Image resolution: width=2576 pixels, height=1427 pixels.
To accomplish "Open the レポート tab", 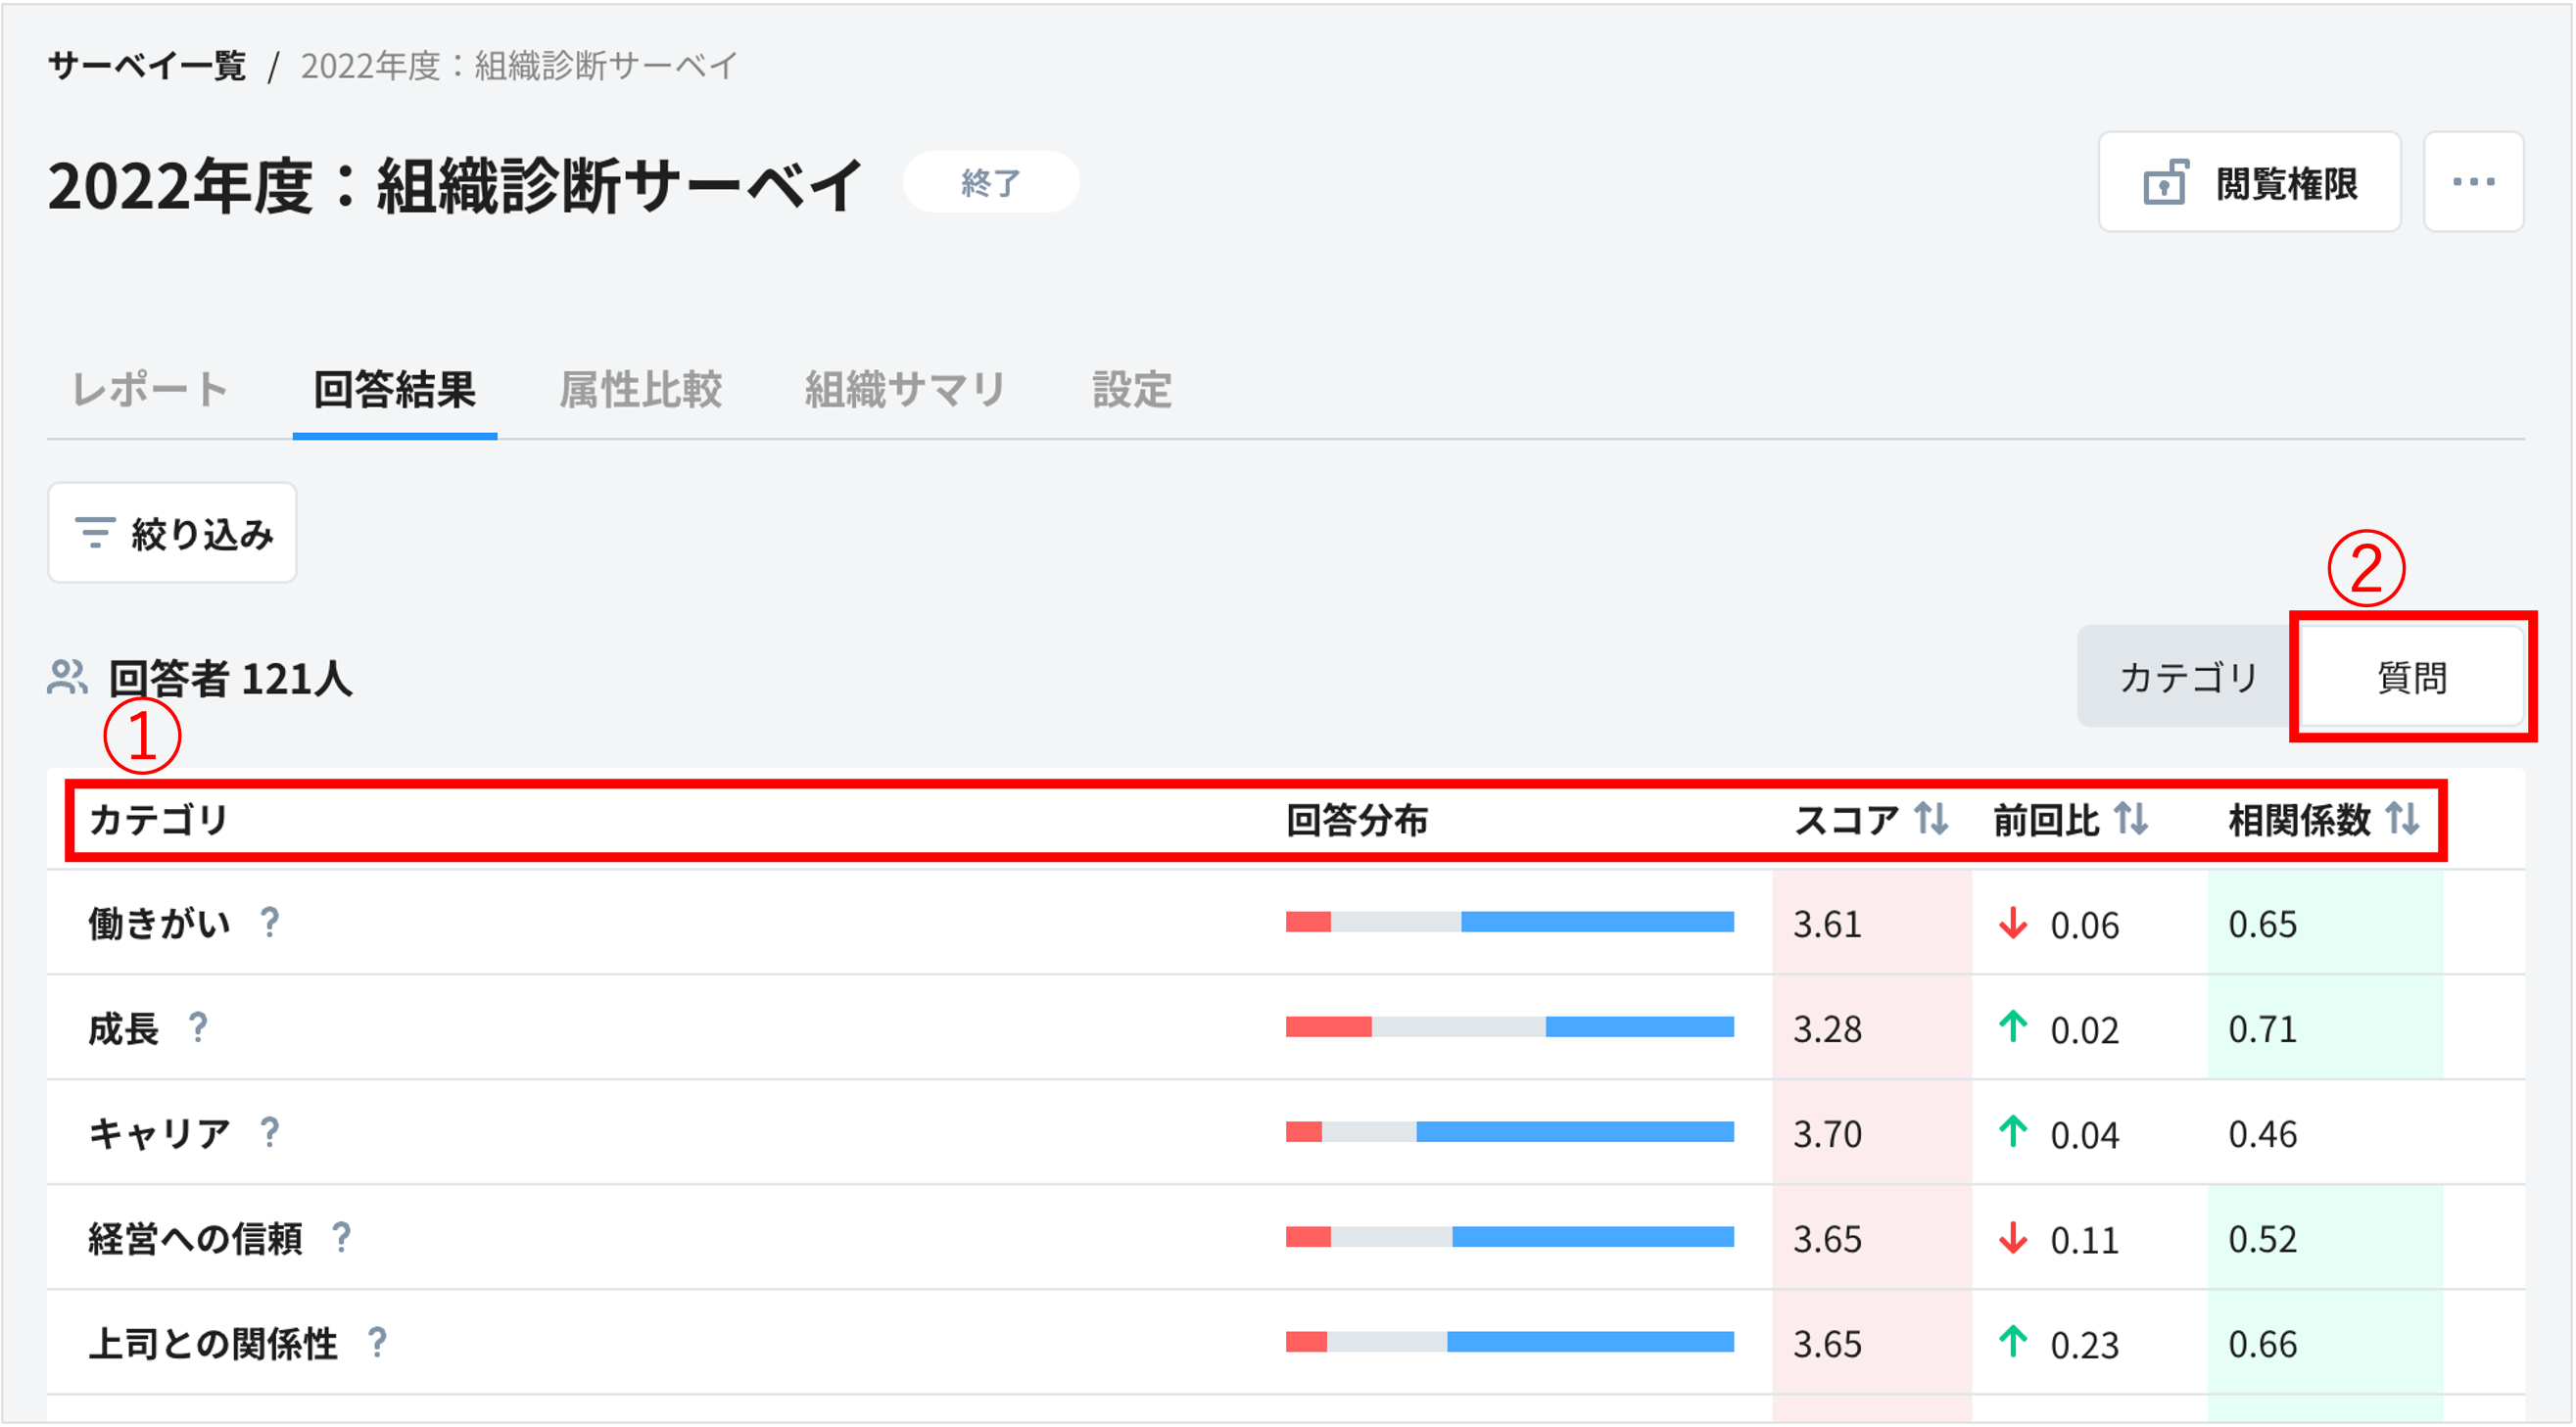I will click(151, 389).
